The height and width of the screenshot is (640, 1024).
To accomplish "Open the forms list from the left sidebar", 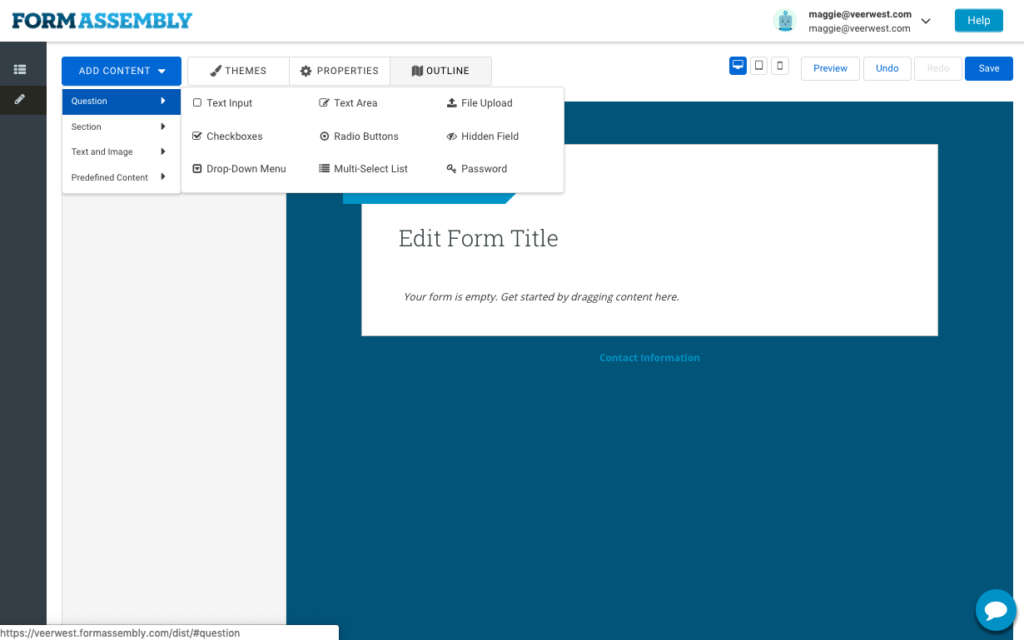I will 20,69.
